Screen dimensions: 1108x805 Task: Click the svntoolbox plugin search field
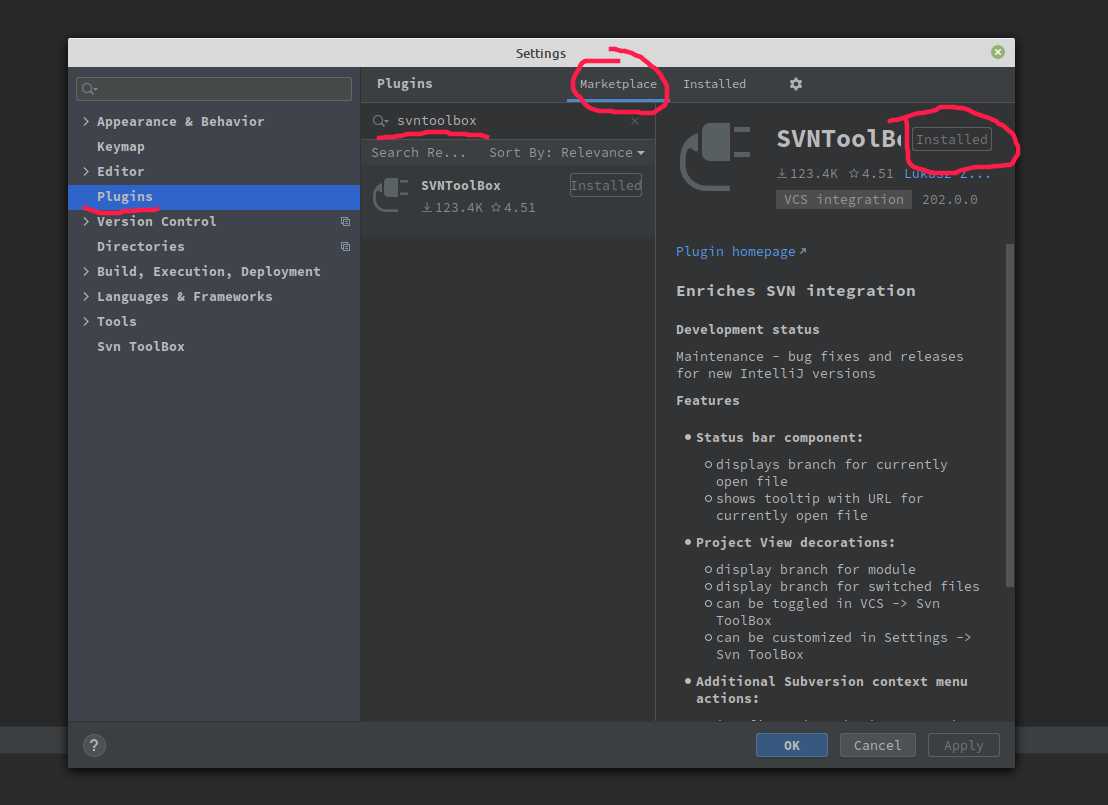(x=506, y=121)
